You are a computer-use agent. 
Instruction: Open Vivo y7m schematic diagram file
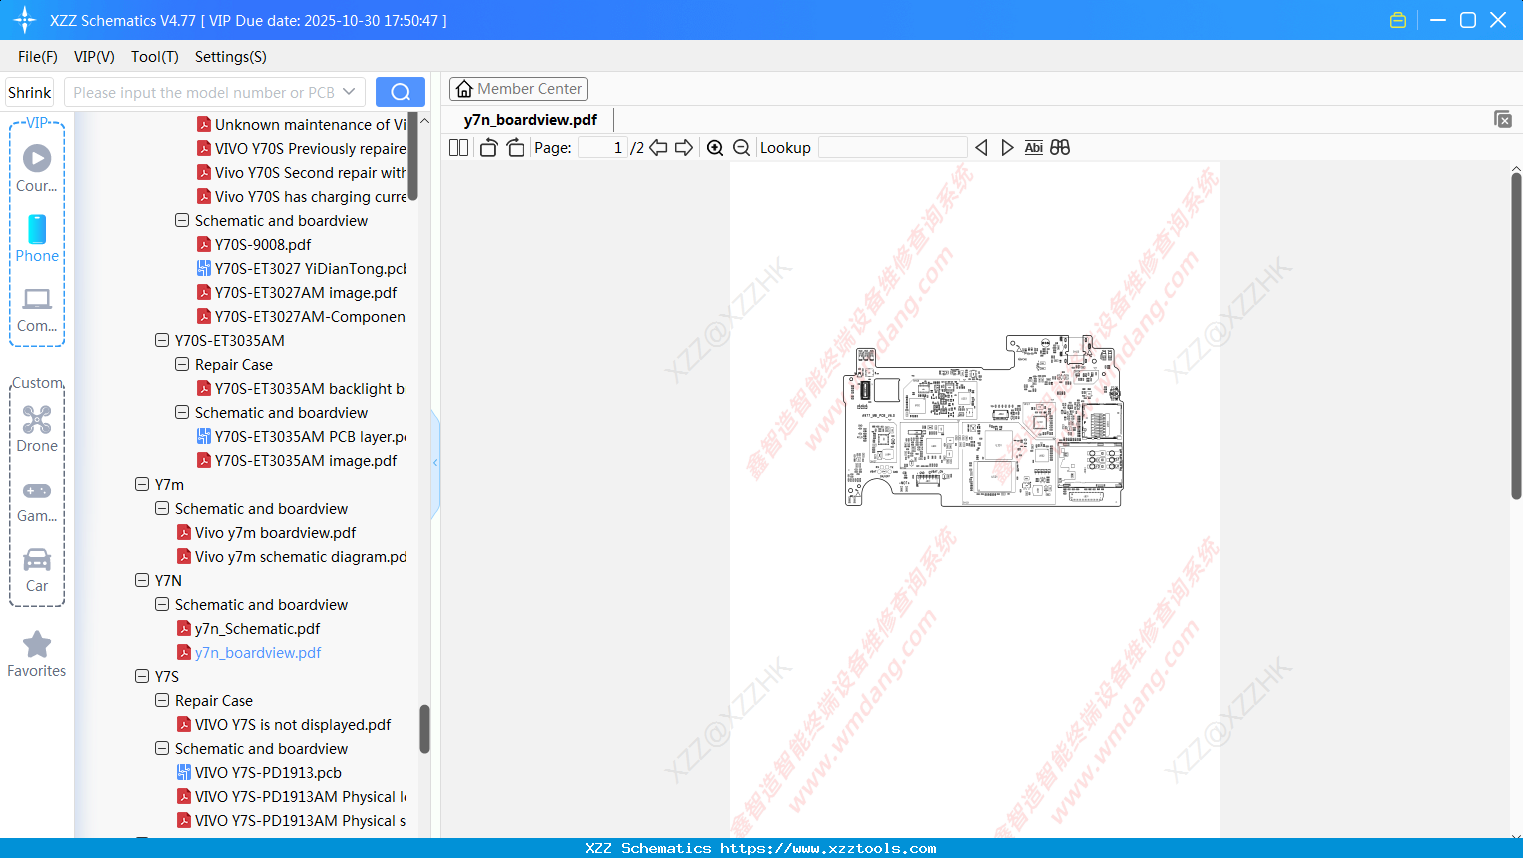[301, 556]
